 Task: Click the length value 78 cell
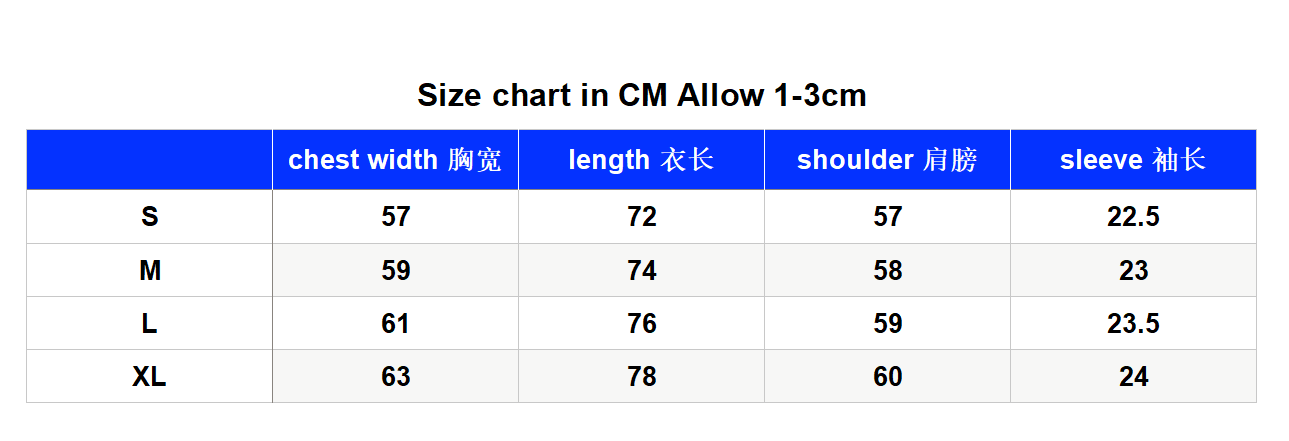pyautogui.click(x=641, y=376)
